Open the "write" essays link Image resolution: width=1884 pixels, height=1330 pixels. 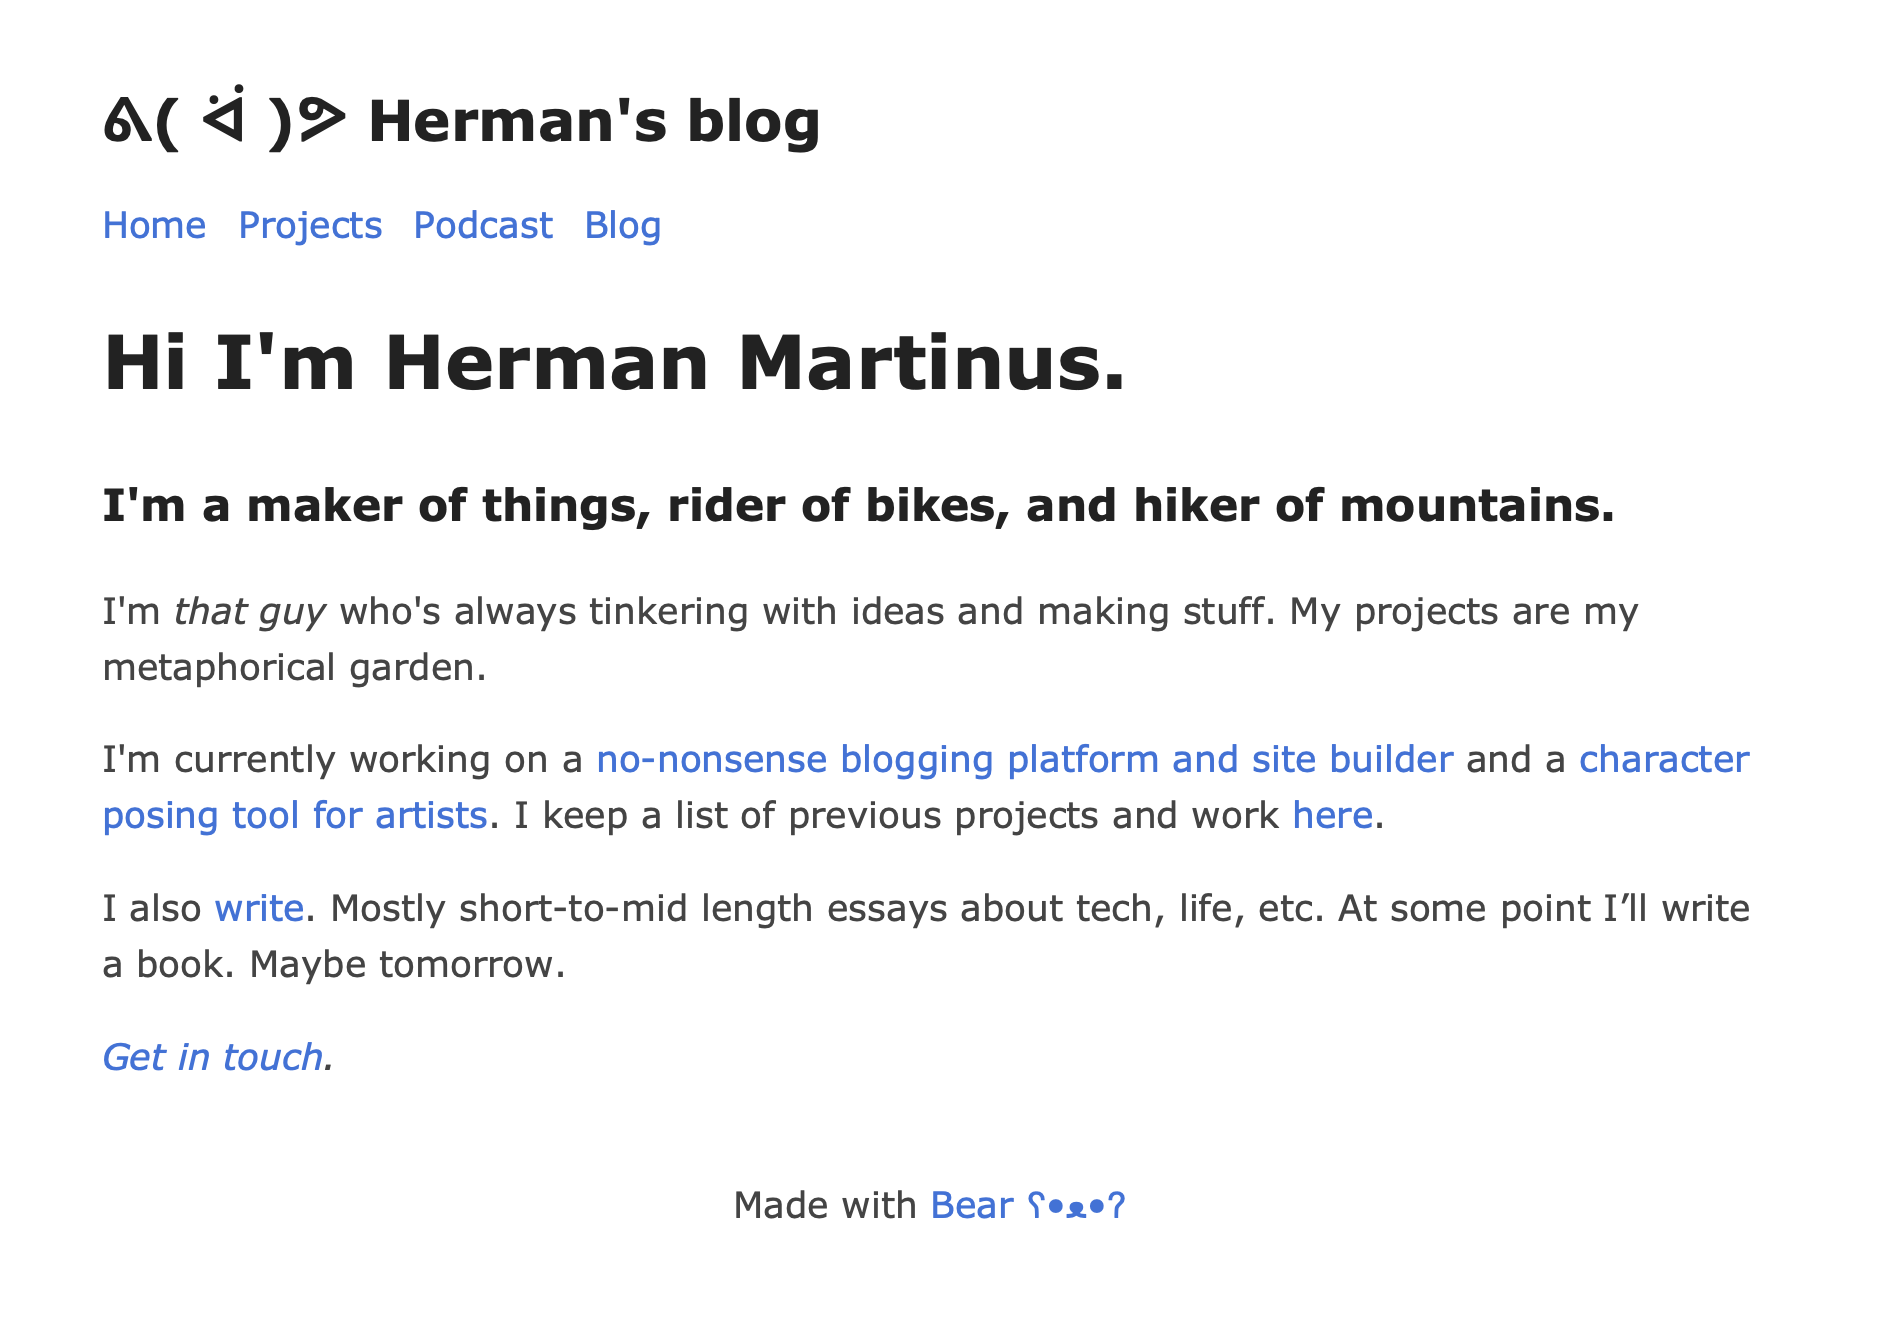click(259, 909)
